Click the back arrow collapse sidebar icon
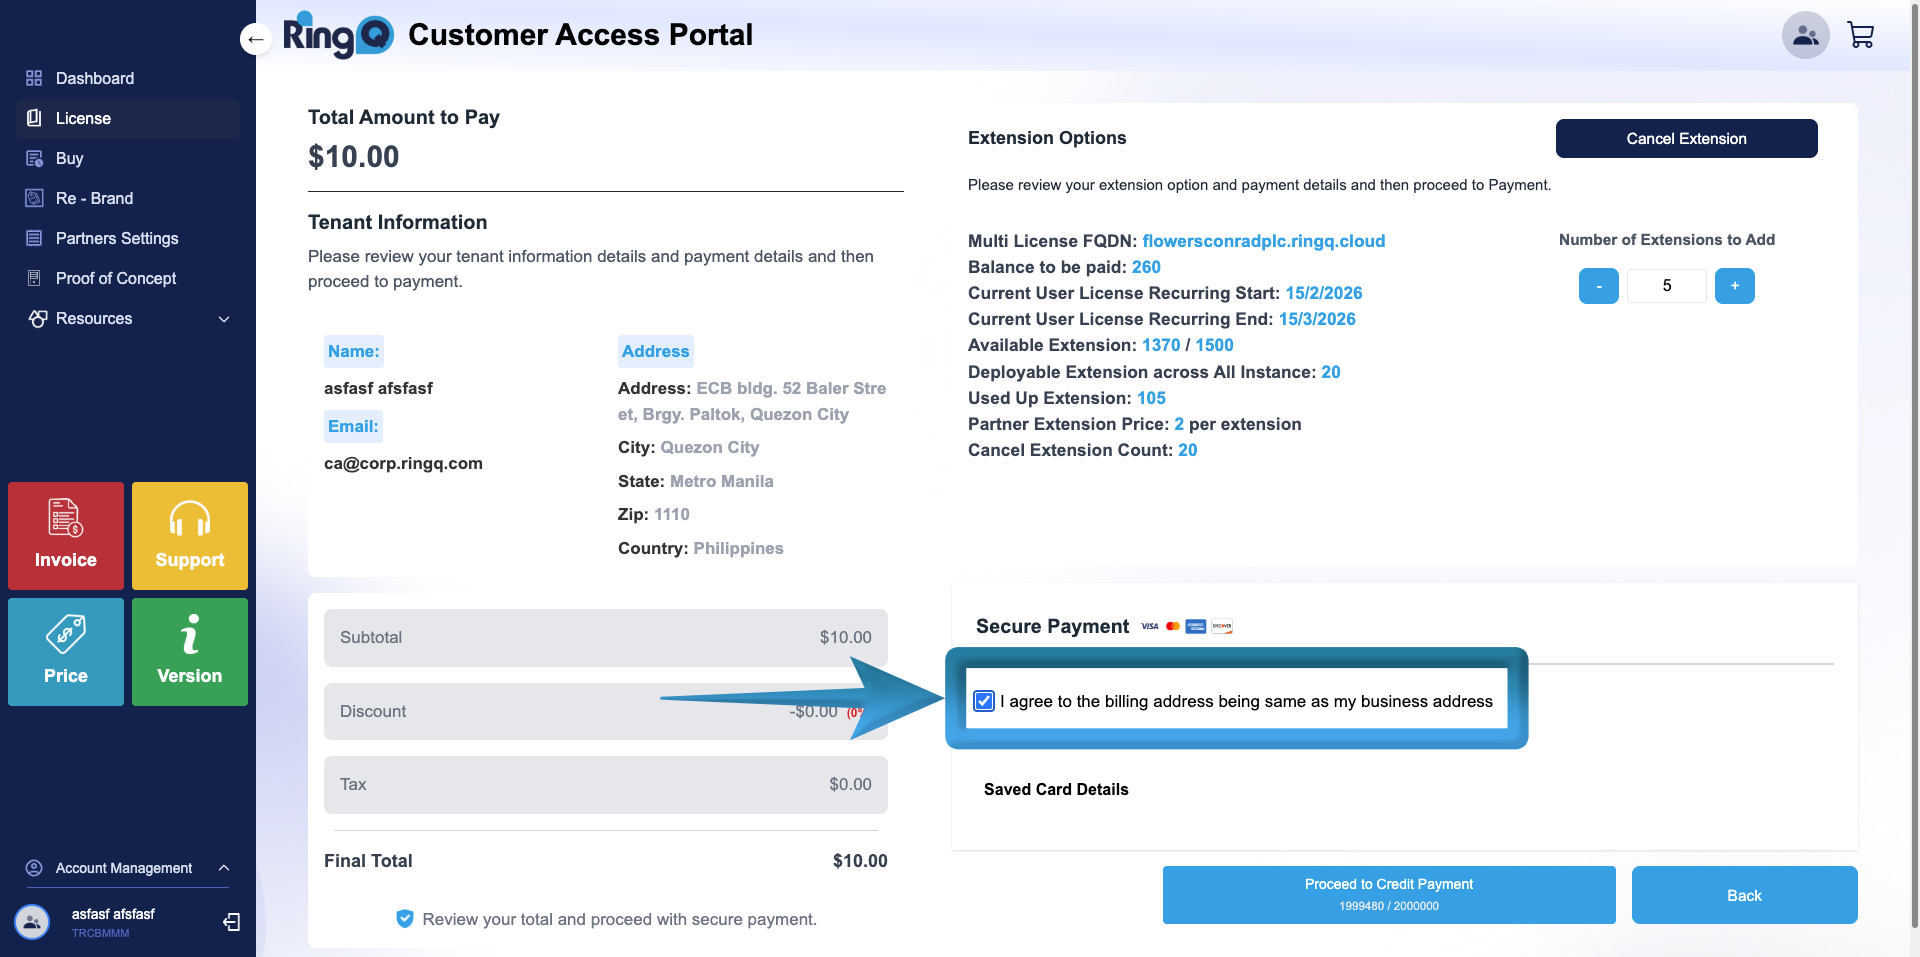 pyautogui.click(x=256, y=40)
